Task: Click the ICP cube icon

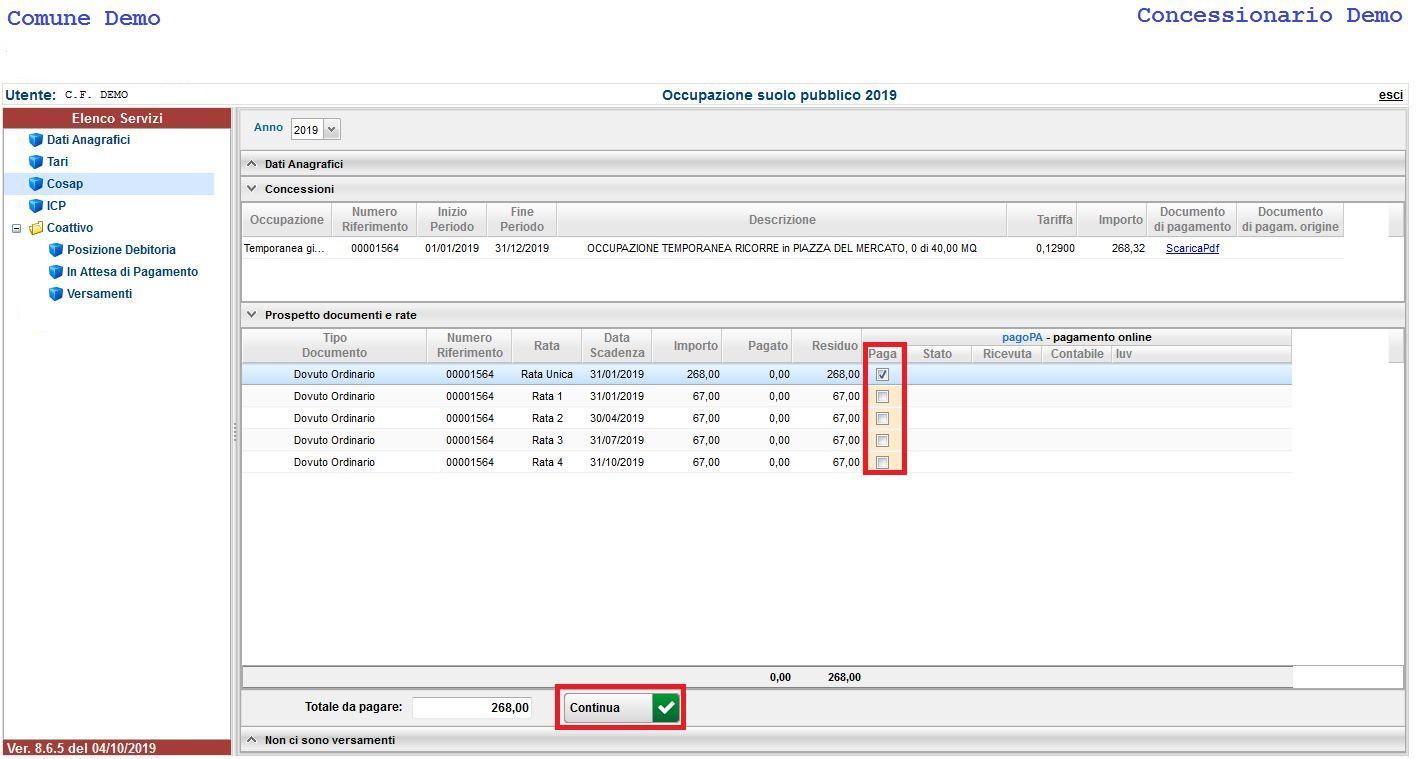Action: point(36,206)
